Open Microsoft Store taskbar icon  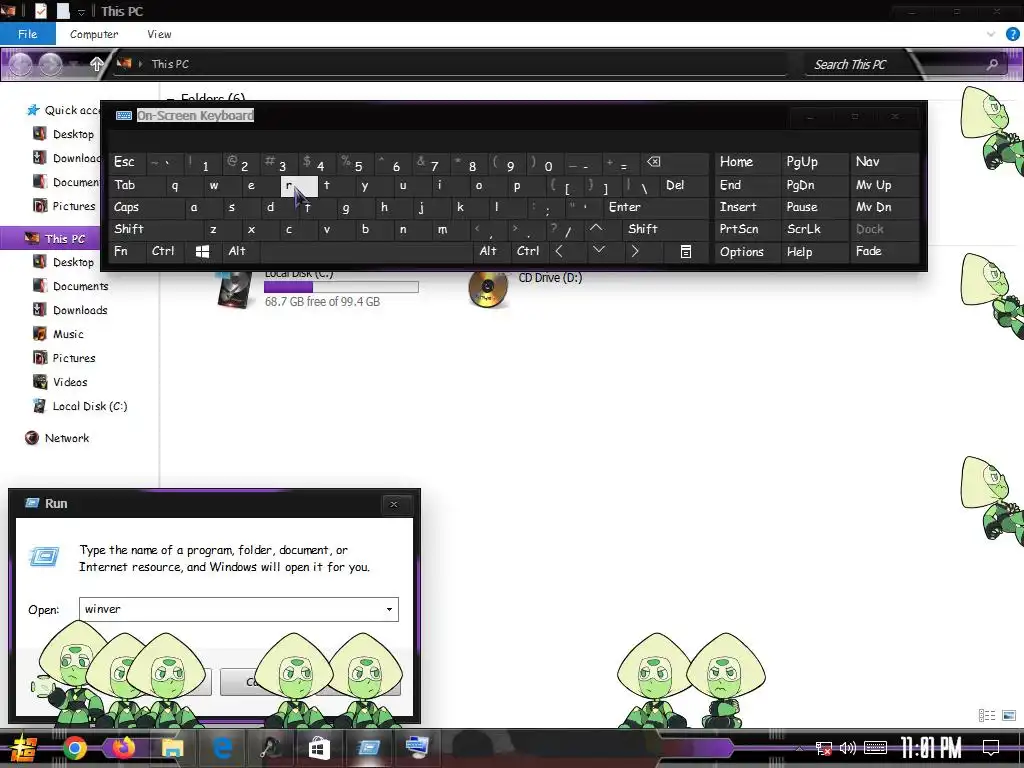click(x=319, y=748)
